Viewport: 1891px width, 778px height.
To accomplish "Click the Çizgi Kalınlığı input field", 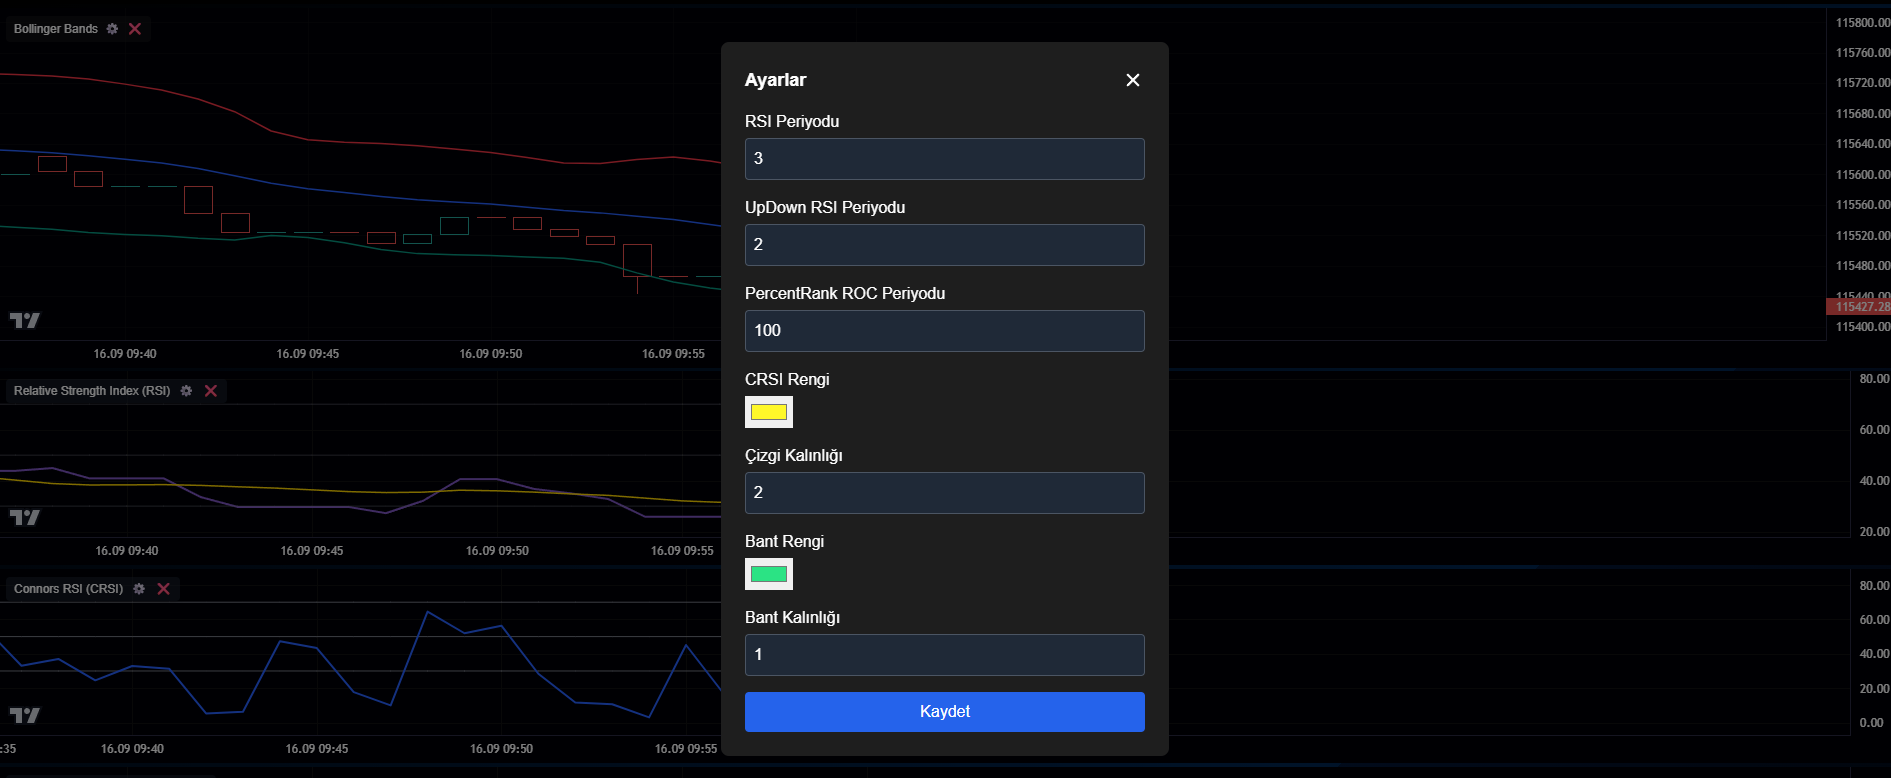I will 945,493.
